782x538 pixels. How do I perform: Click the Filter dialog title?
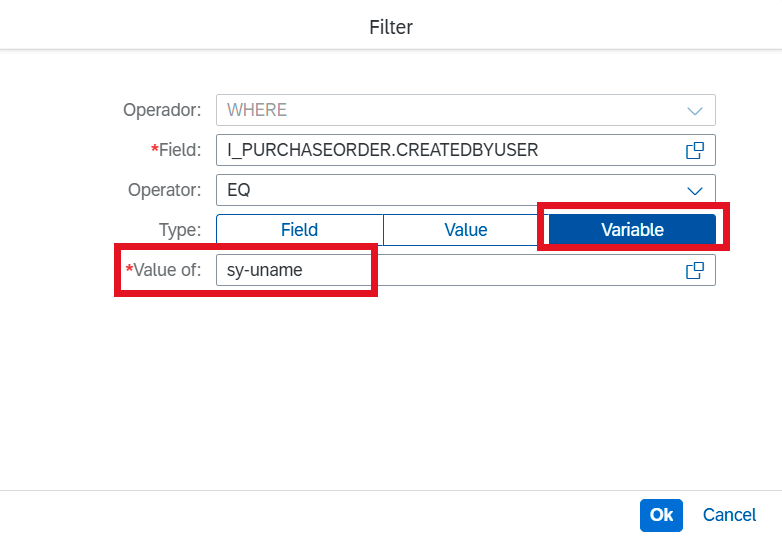coord(391,27)
